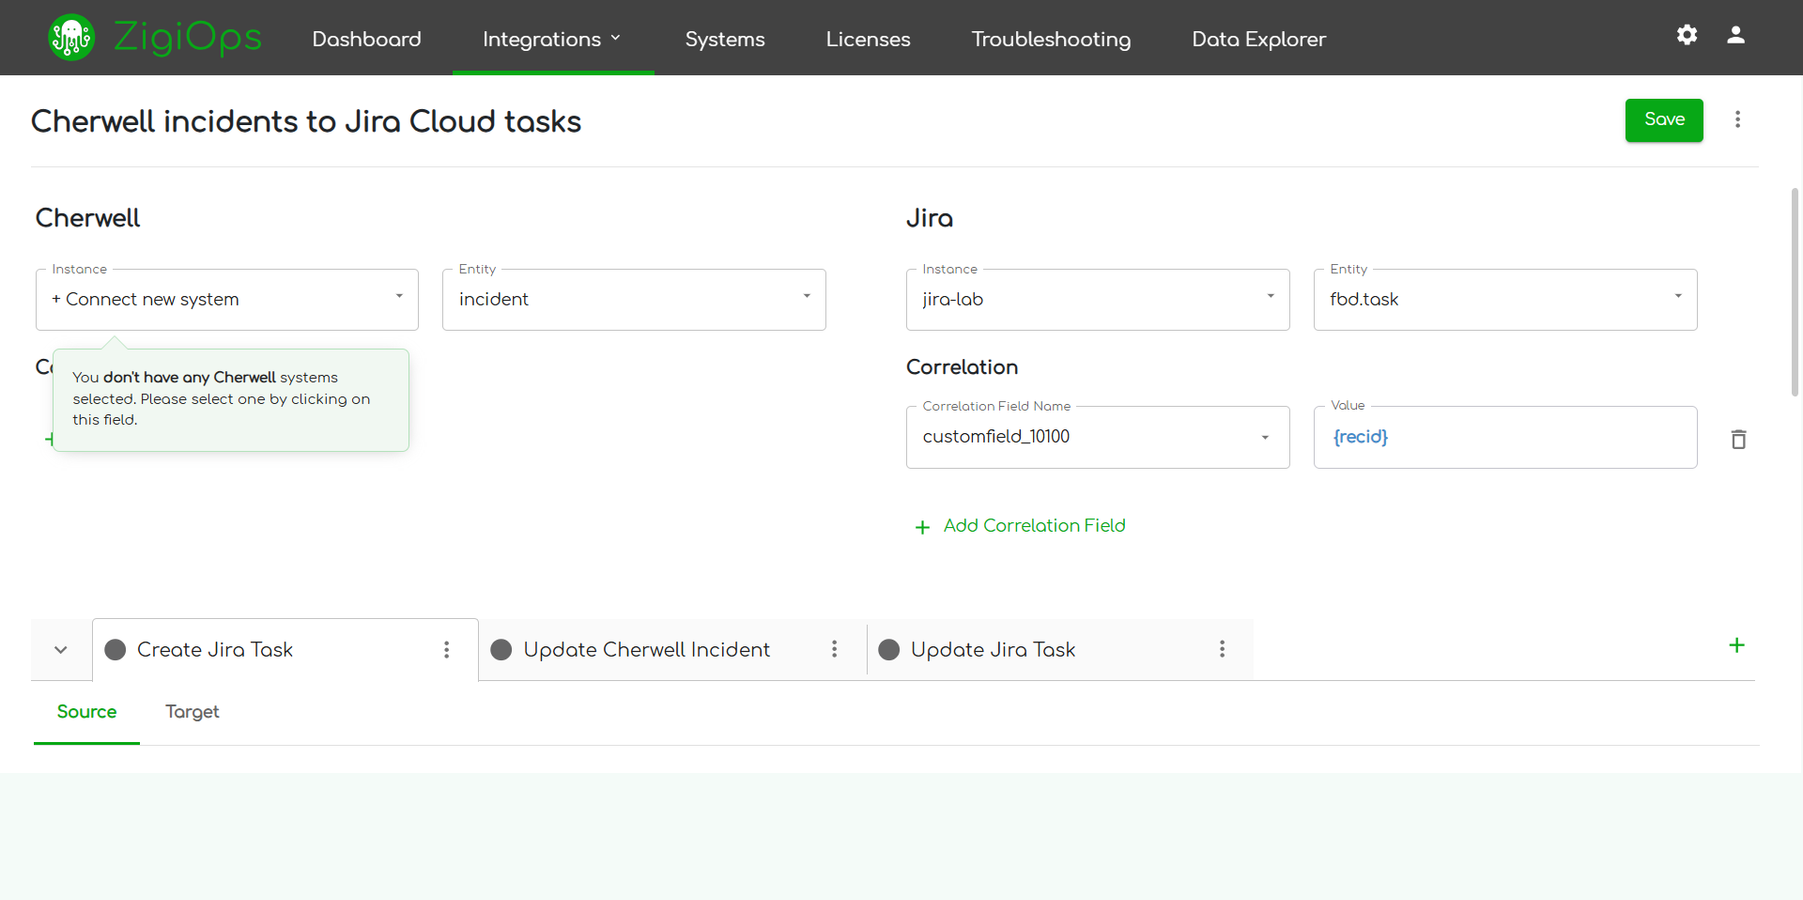Open settings via the gear icon
Screen dimensions: 1803x900
pyautogui.click(x=1687, y=35)
